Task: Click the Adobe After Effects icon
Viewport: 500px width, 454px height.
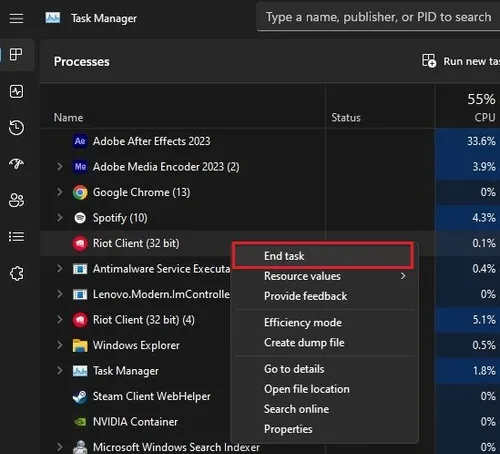Action: click(x=80, y=141)
